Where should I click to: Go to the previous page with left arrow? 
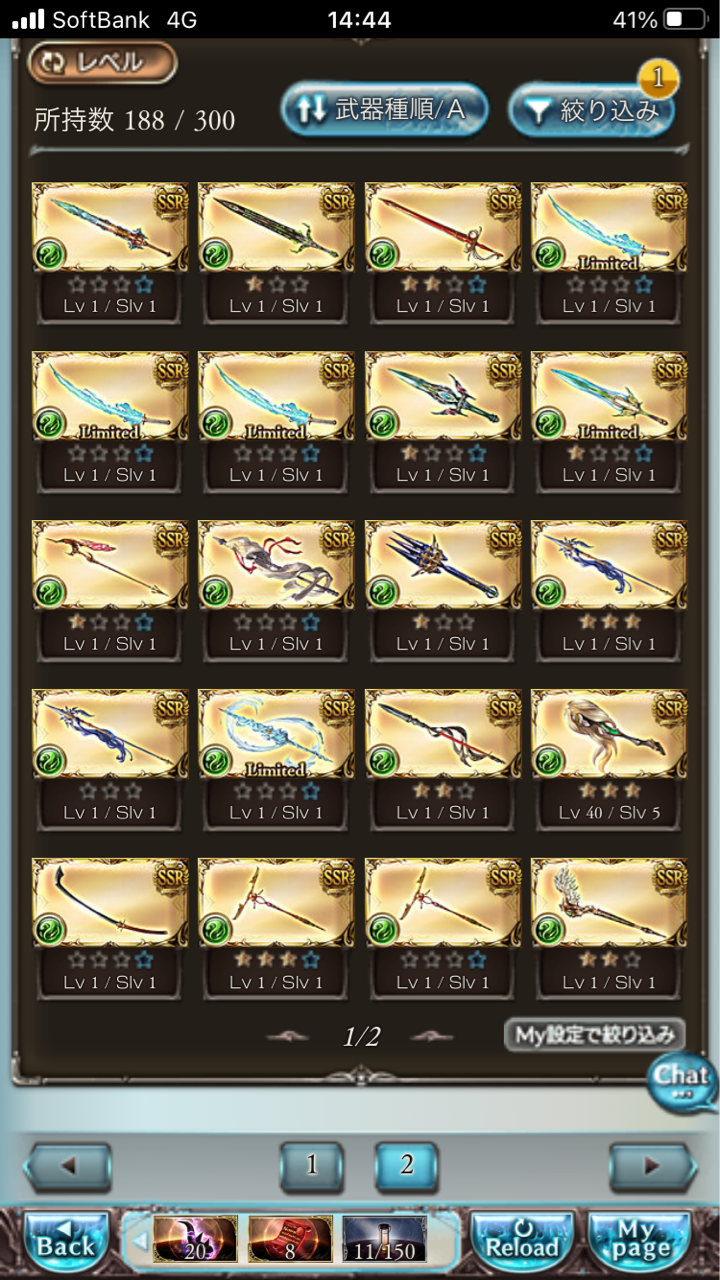[68, 1167]
